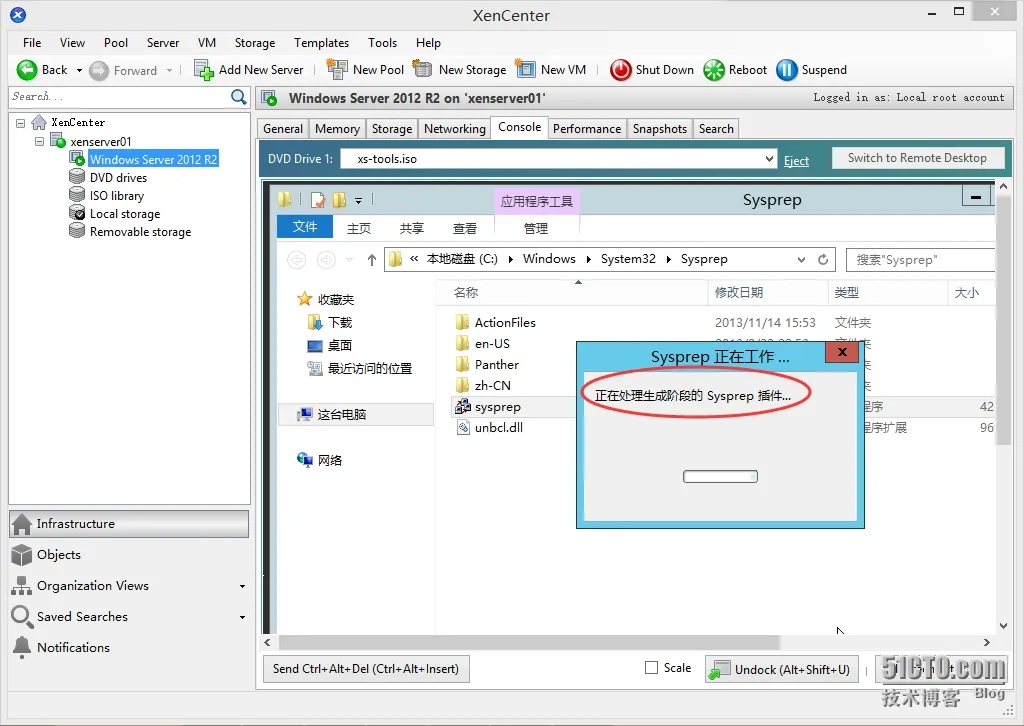Click the XenCenter root home icon
This screenshot has height=726, width=1024.
[39, 122]
